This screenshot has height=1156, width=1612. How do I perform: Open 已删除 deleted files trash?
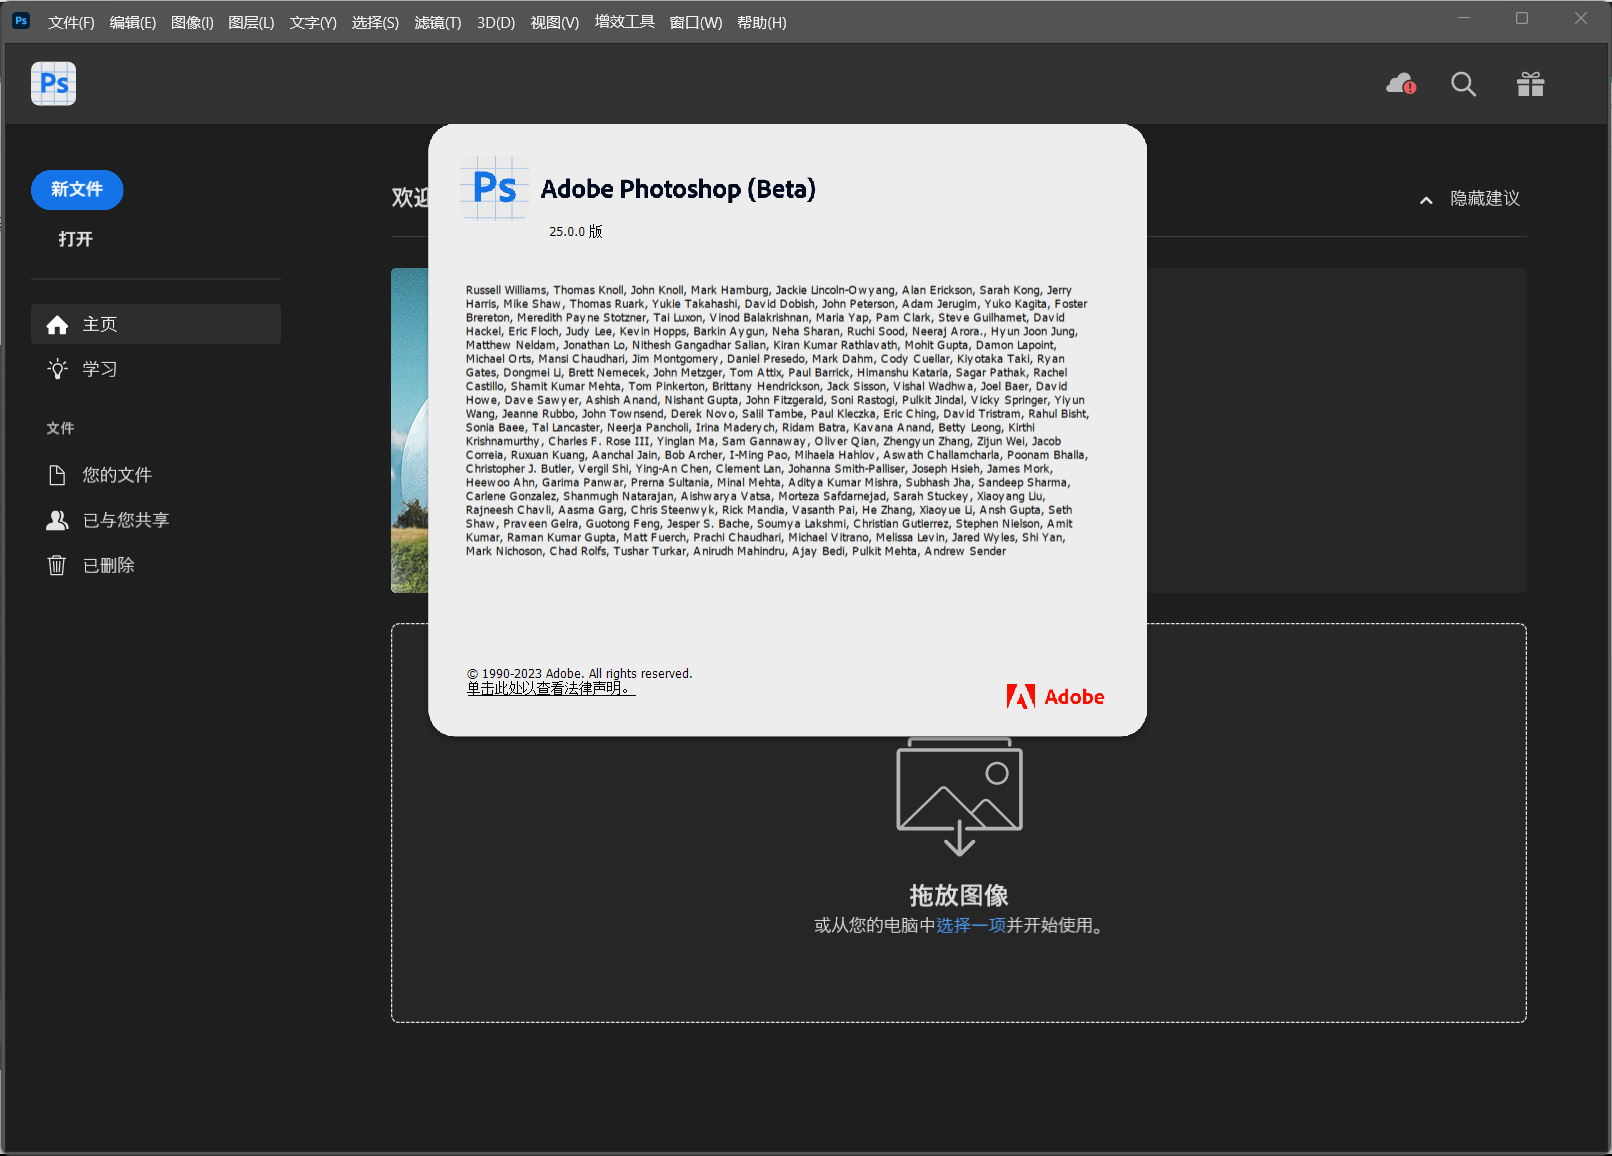point(108,565)
